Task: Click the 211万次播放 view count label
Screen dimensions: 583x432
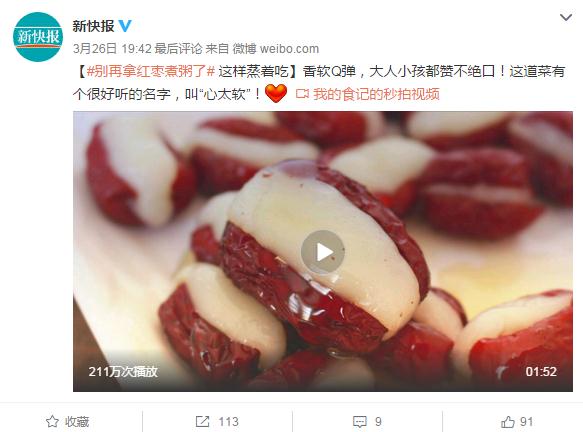Action: pyautogui.click(x=123, y=371)
